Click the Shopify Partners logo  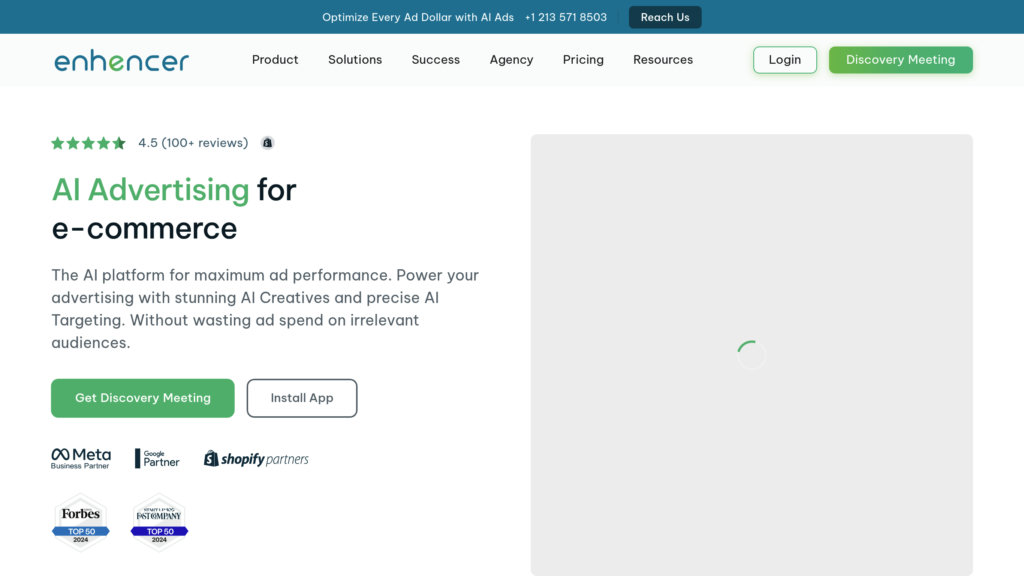(x=256, y=459)
